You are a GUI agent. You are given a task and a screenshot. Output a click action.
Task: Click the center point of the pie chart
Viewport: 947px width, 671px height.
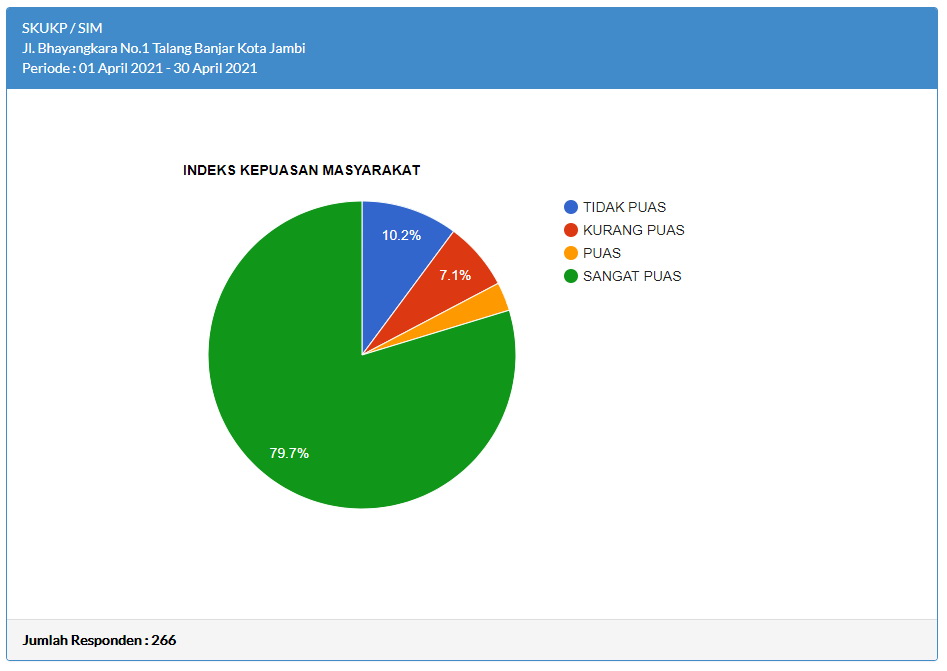click(362, 355)
